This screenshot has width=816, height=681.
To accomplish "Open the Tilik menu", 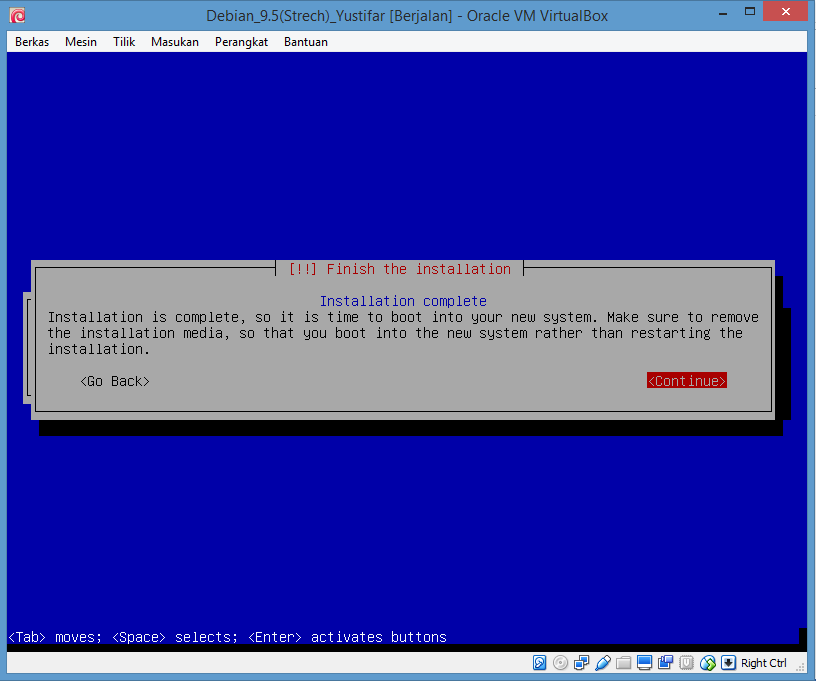I will tap(124, 42).
